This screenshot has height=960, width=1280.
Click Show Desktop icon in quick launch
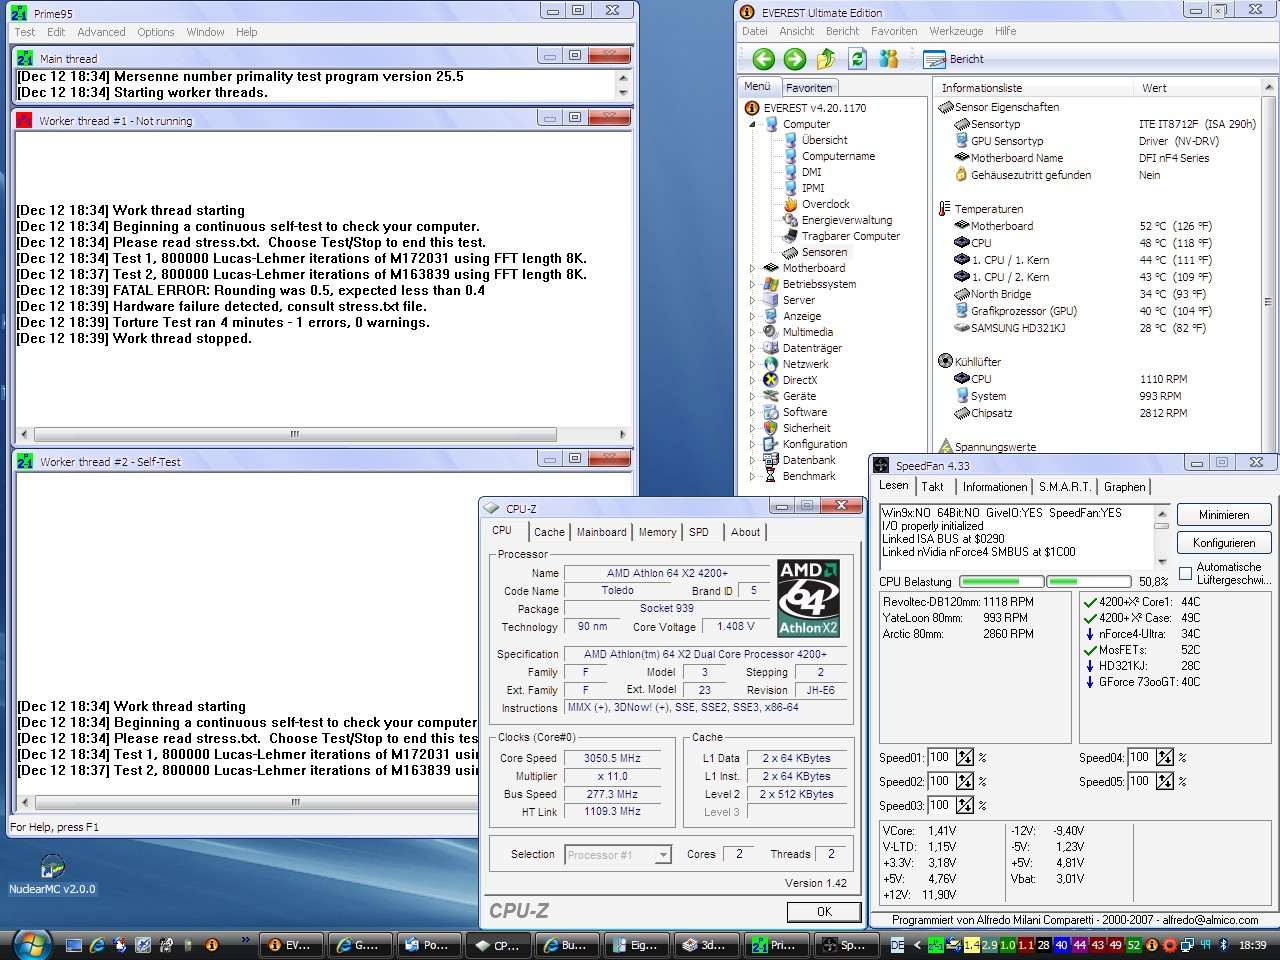point(73,944)
